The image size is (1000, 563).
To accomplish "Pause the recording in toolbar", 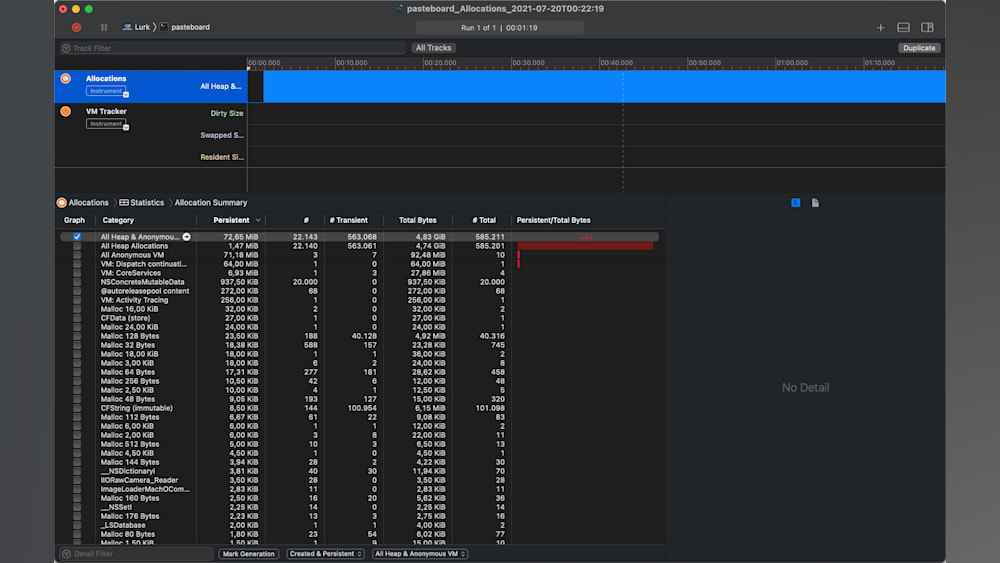I will pyautogui.click(x=104, y=27).
